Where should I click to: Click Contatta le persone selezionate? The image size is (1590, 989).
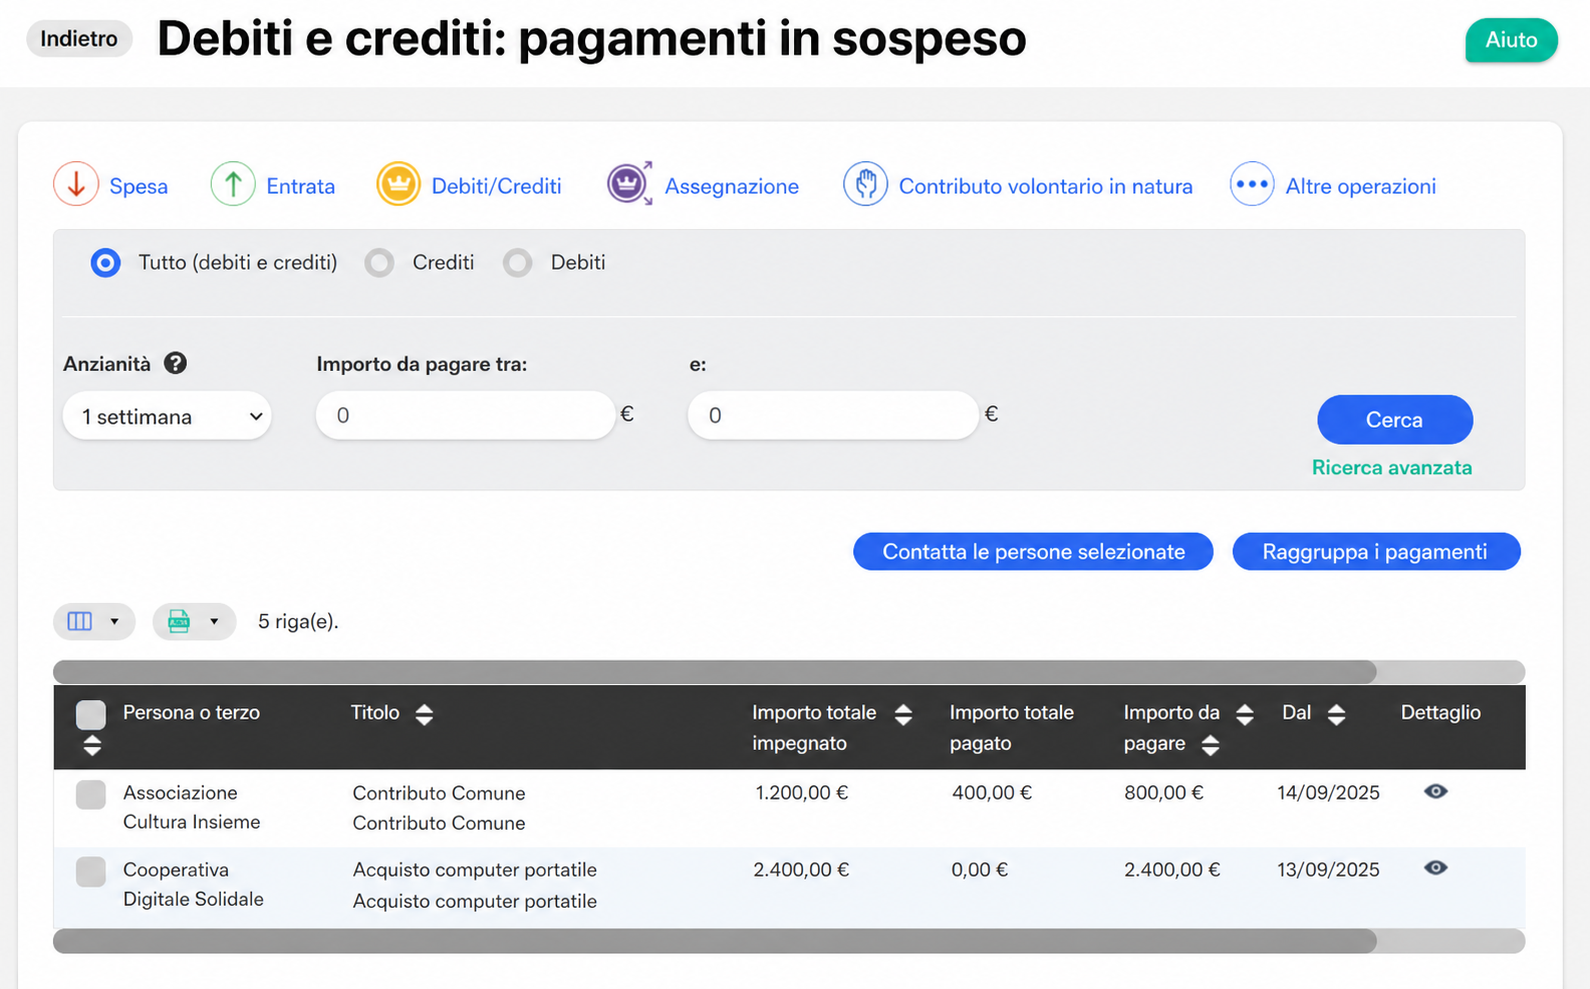click(1033, 552)
